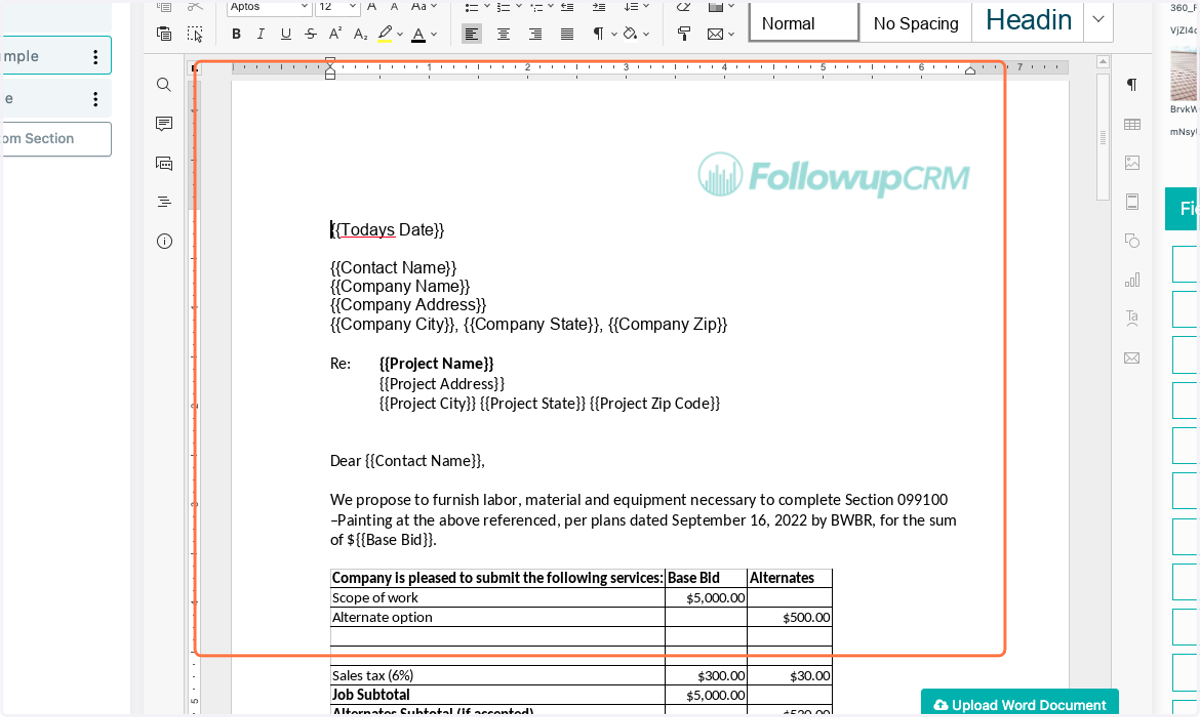
Task: Show nonprinting characters toolbar icon
Action: (x=598, y=34)
